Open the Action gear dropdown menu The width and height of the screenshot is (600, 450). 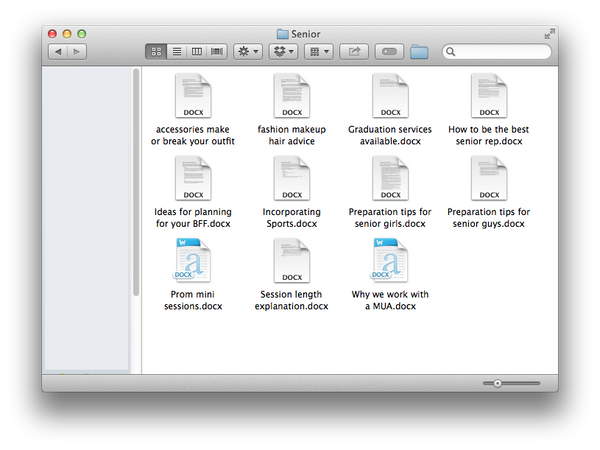[248, 51]
